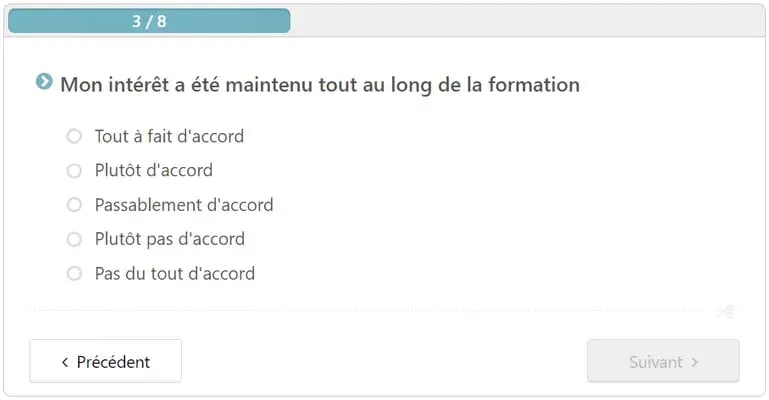
Task: Click the left chevron inside the Précédent button
Action: [65, 362]
